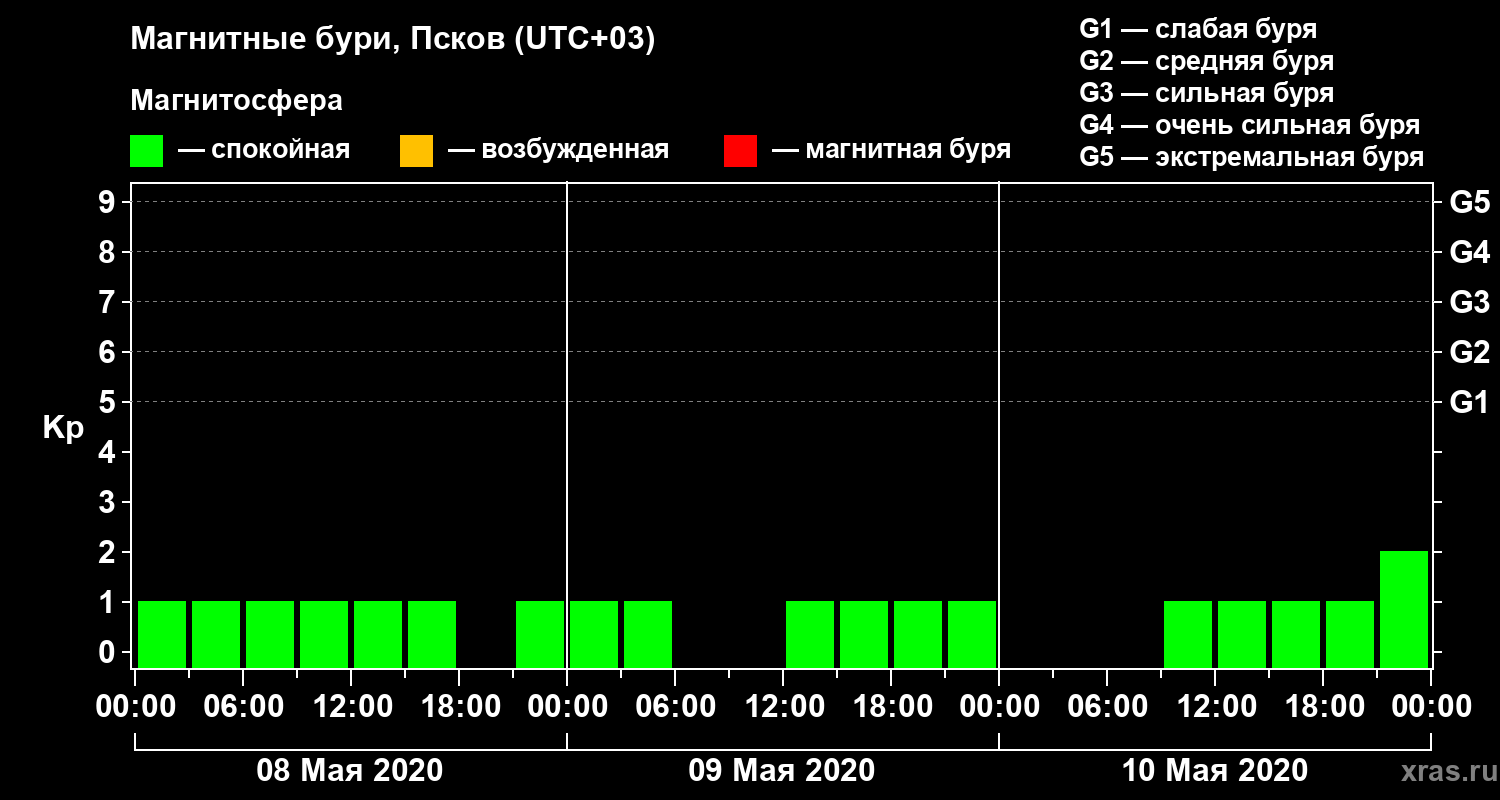Click the 12:00–15:00 bar on 09 Мая
Image resolution: width=1500 pixels, height=800 pixels.
point(810,634)
